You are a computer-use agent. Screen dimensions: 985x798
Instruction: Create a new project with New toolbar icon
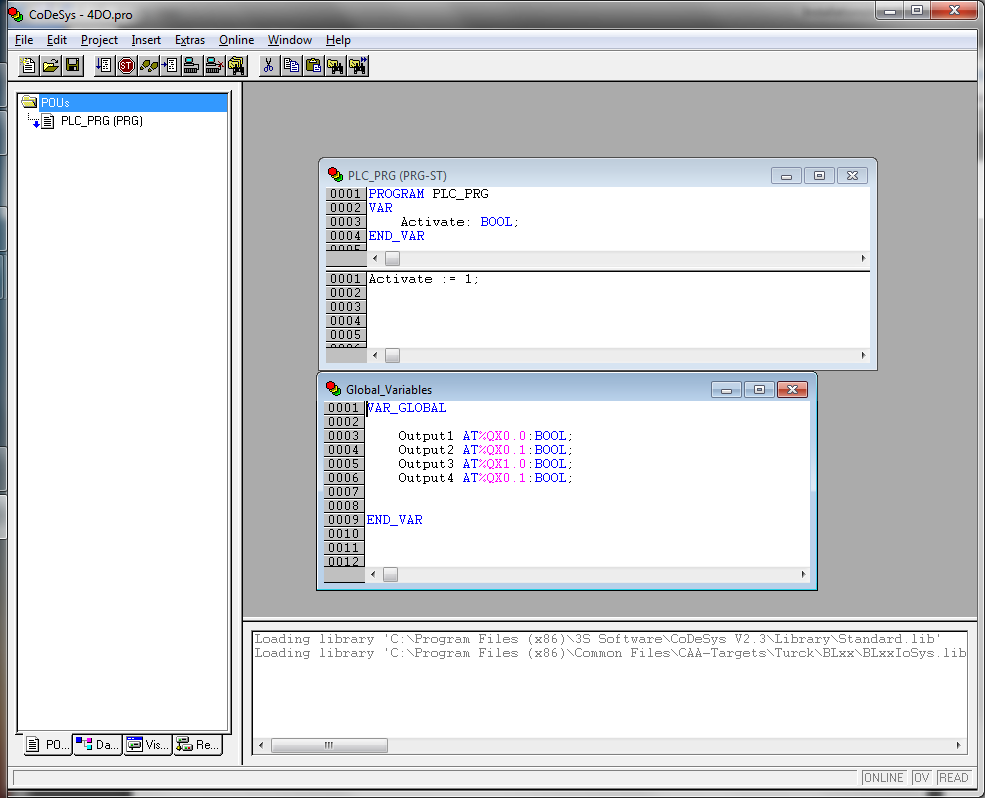click(28, 65)
